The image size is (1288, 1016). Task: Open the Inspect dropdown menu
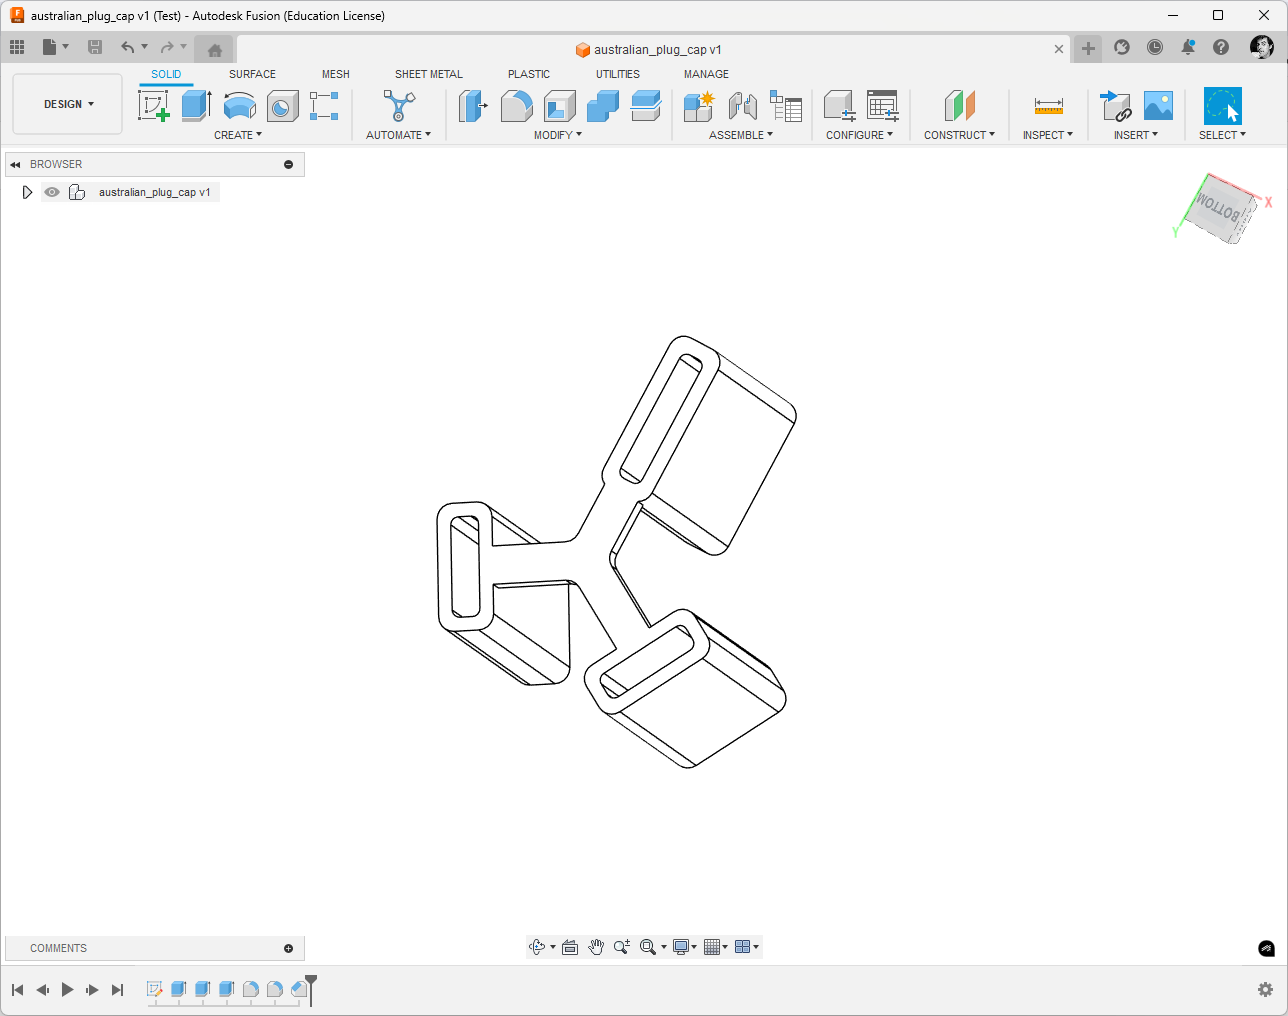pos(1047,135)
